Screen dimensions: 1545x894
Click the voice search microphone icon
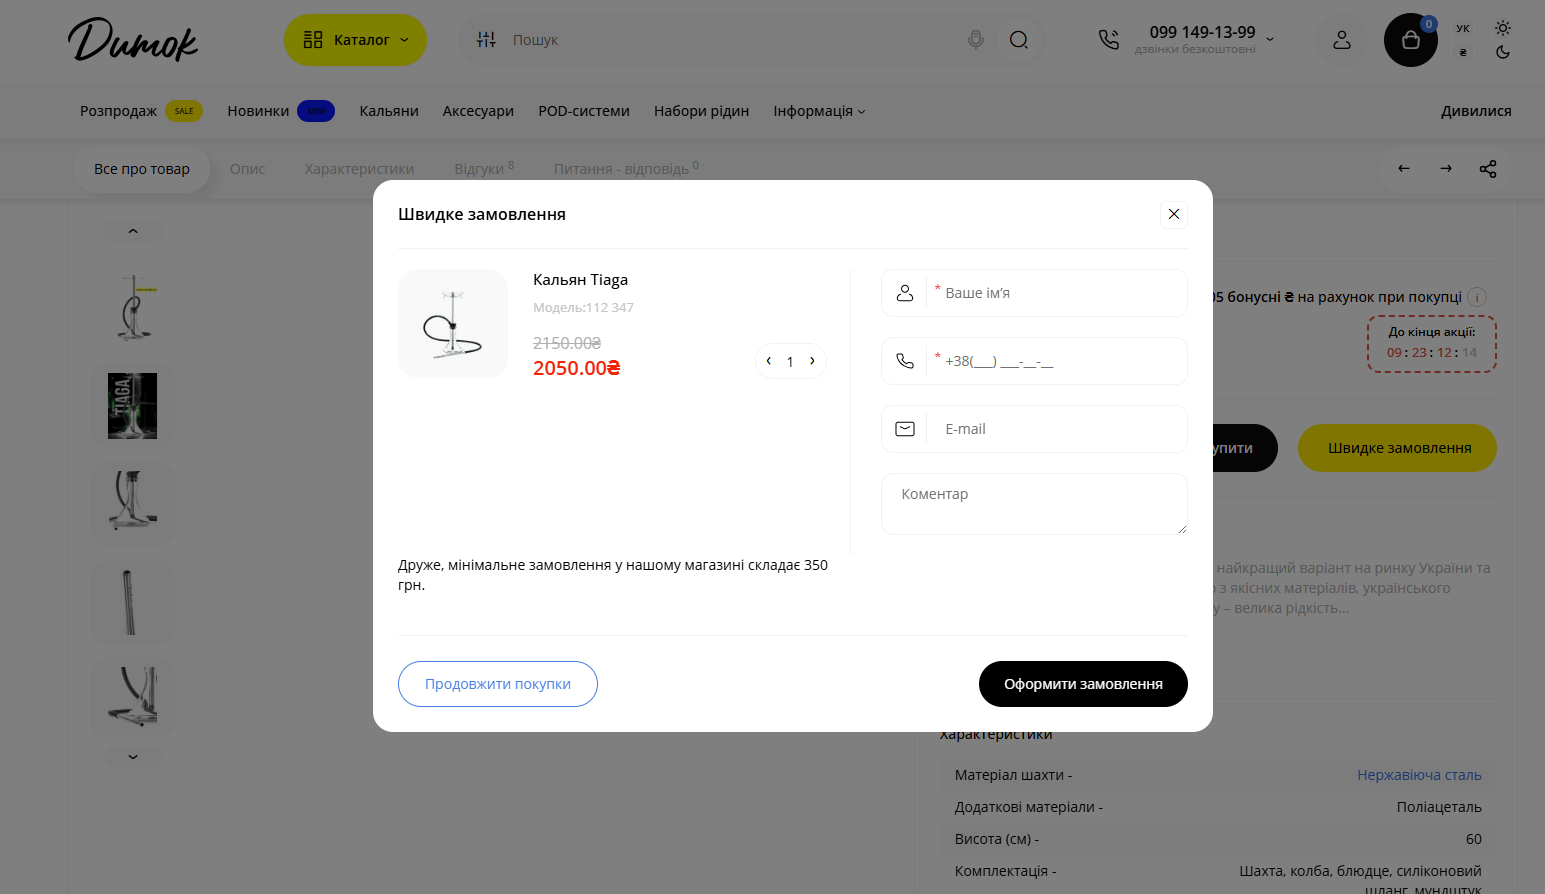tap(976, 40)
